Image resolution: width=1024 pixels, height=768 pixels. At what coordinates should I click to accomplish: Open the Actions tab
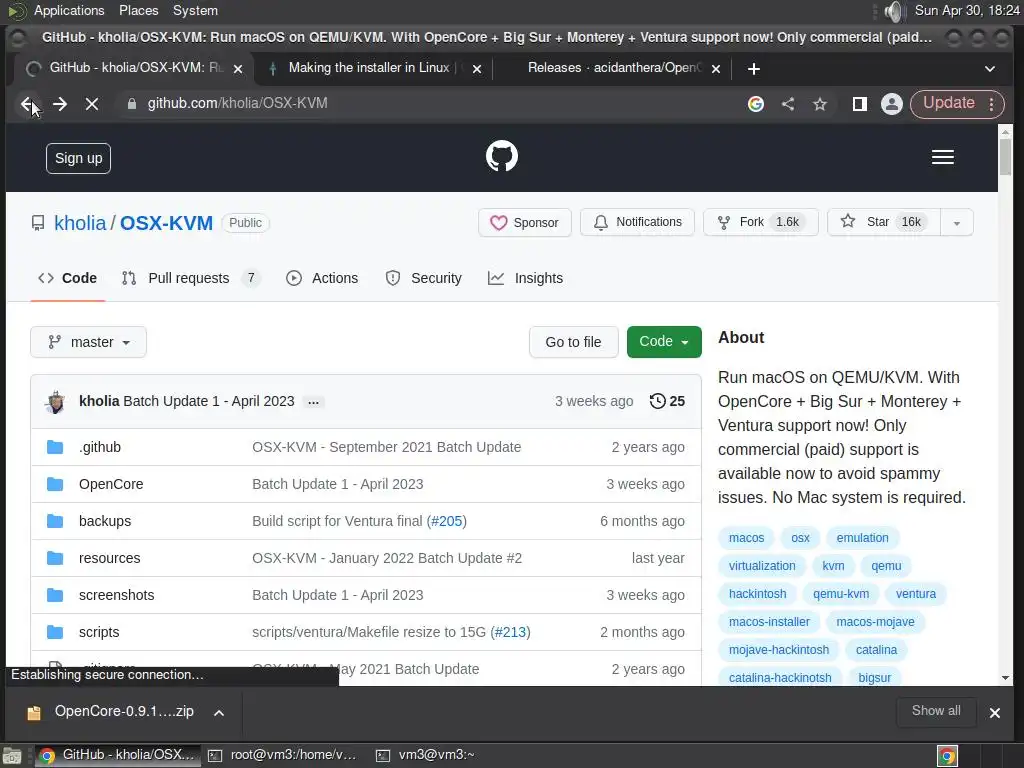(x=322, y=278)
